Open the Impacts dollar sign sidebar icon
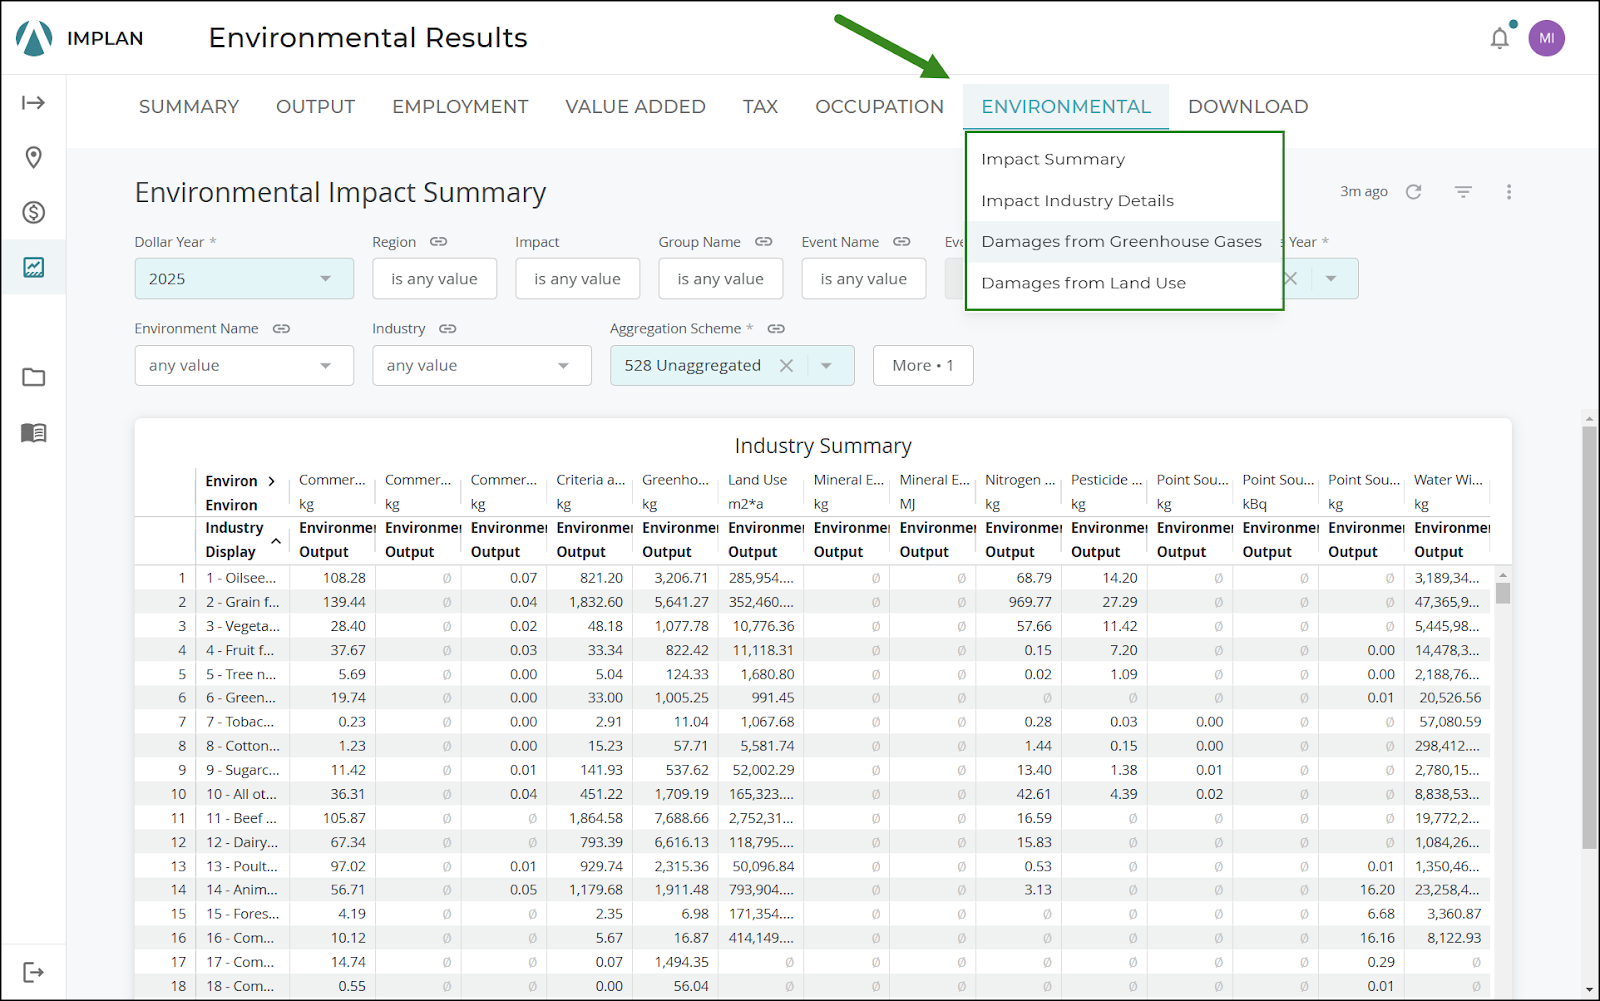The height and width of the screenshot is (1001, 1600). 33,212
